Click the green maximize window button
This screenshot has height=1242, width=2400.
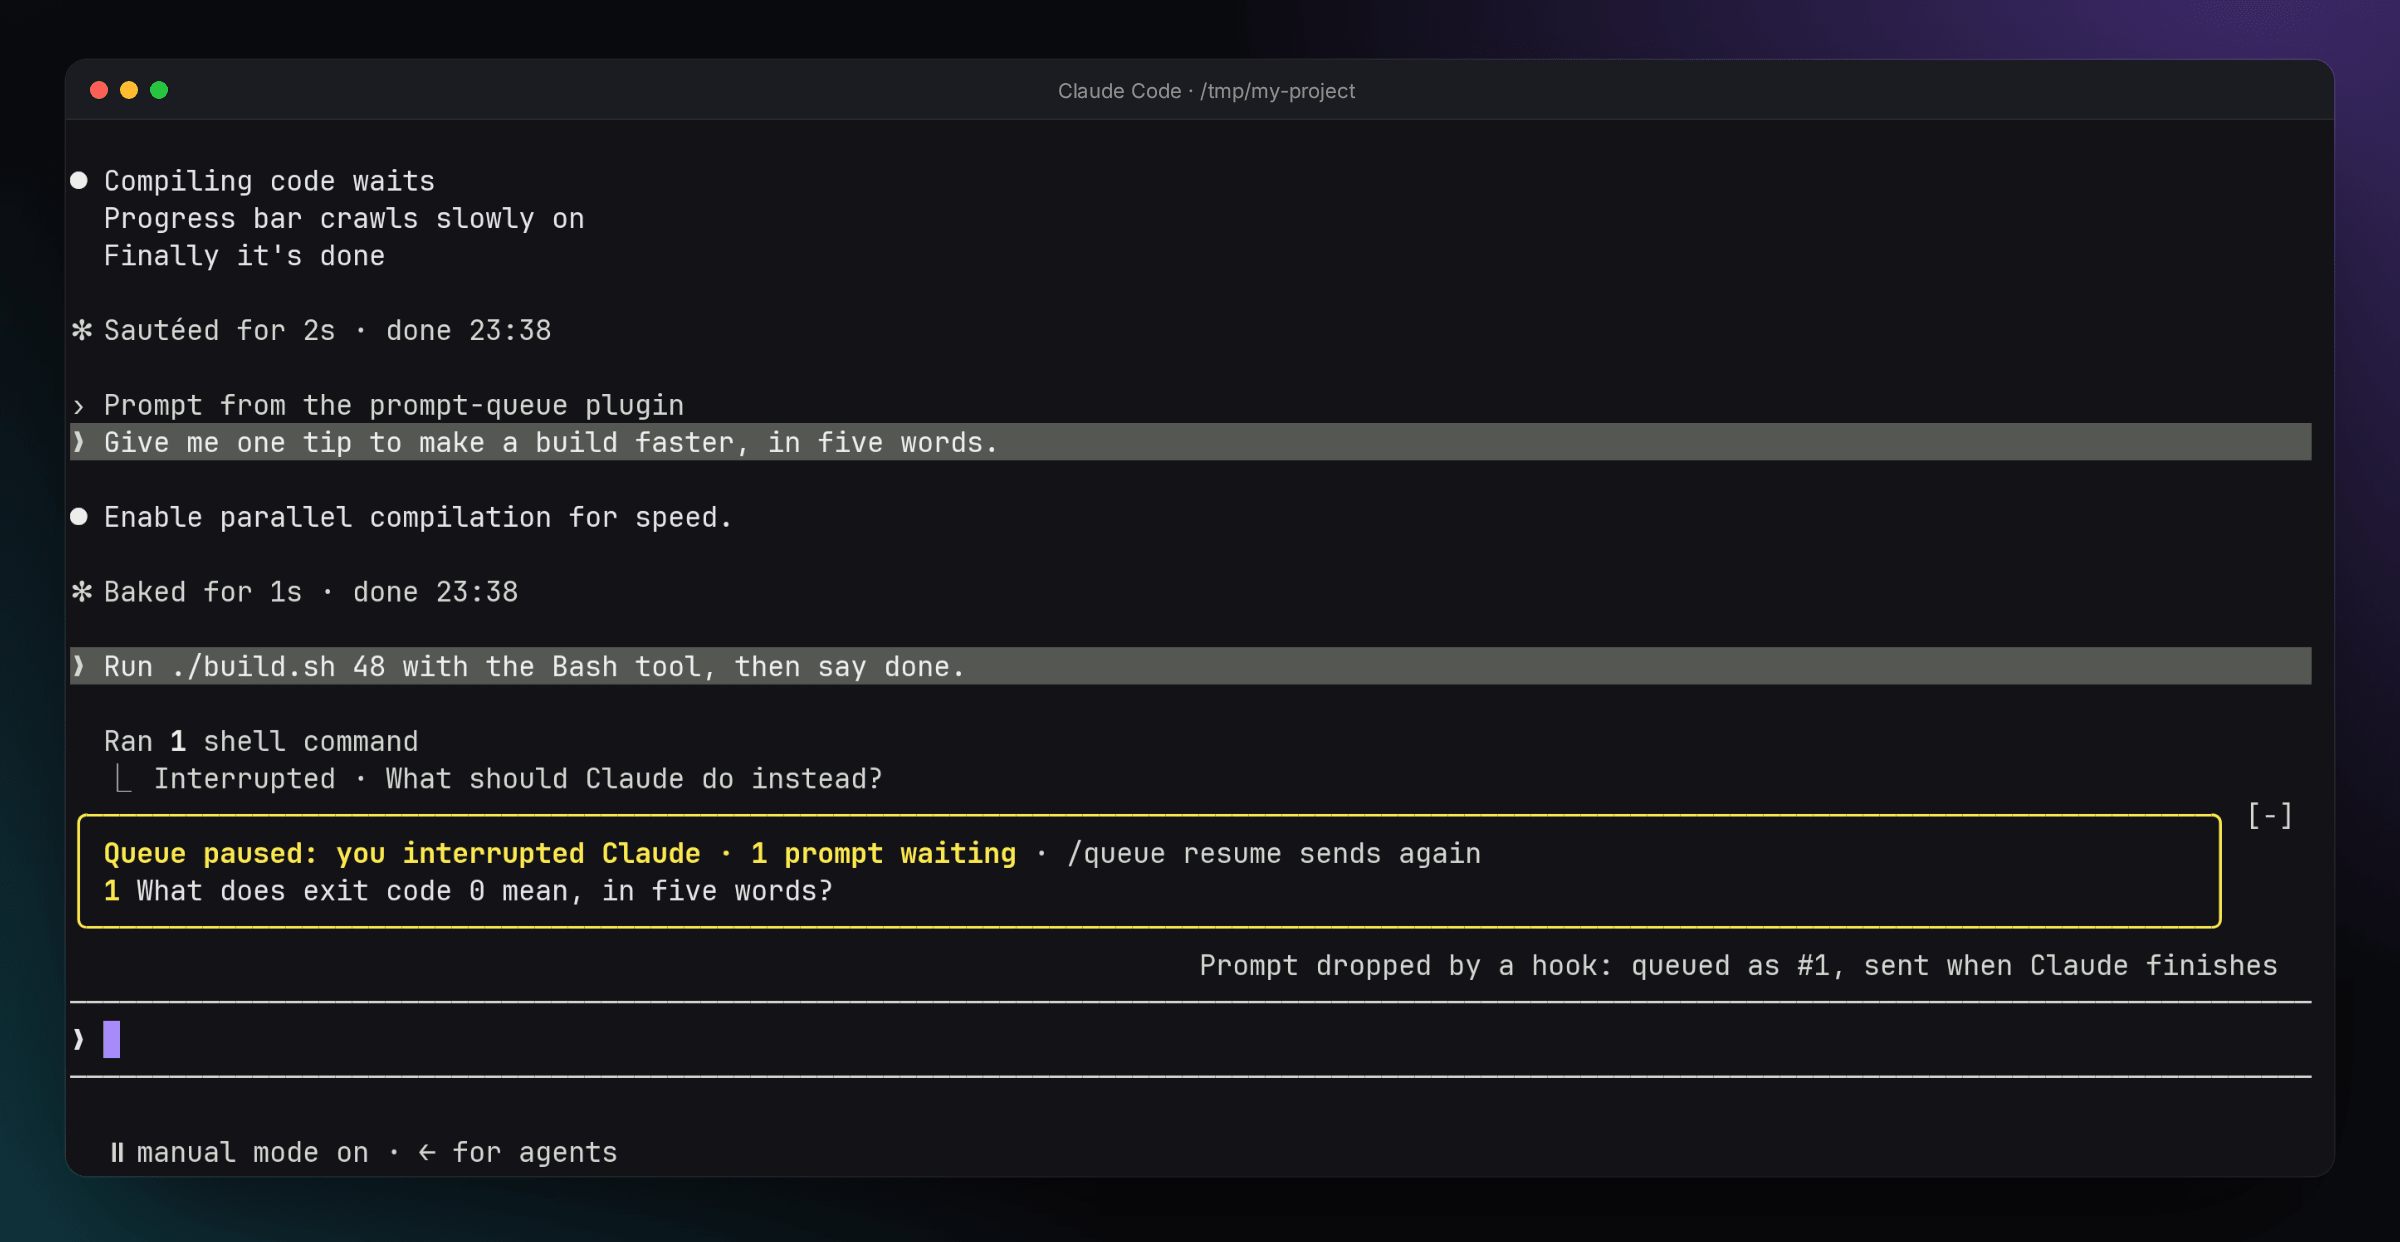(159, 90)
